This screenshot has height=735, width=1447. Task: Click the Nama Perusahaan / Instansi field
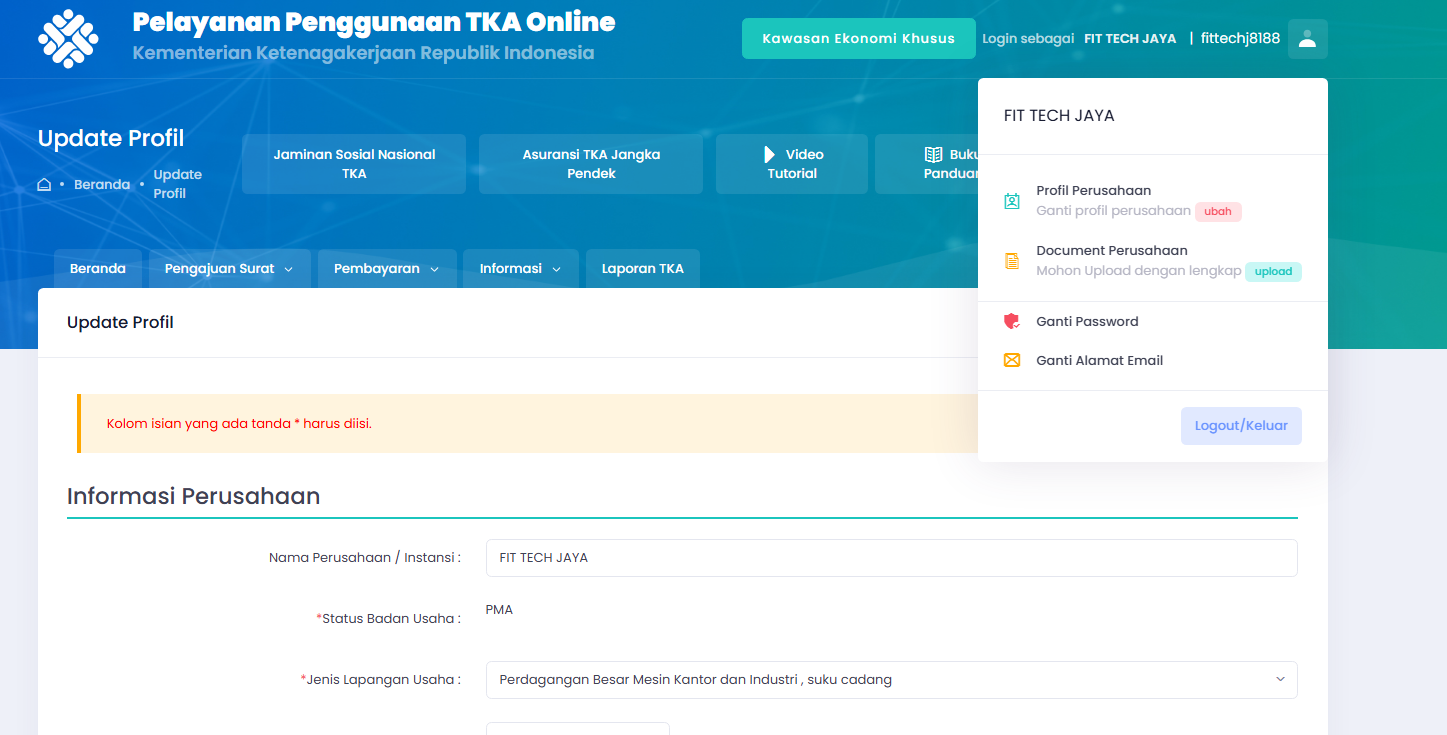[x=891, y=558]
